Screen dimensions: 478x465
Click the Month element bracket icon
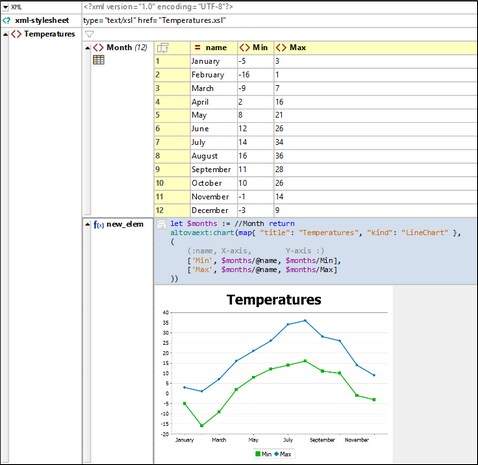coord(98,48)
